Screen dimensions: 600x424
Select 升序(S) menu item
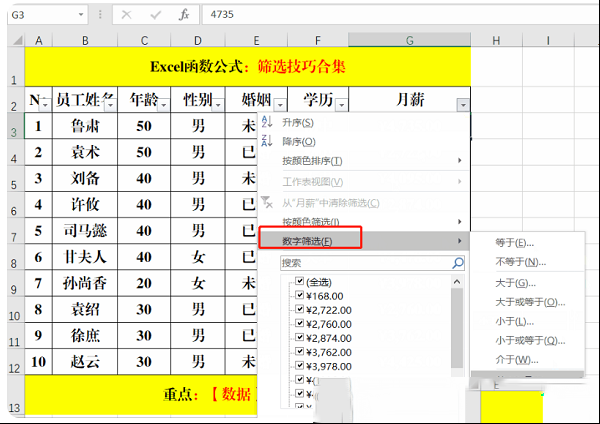(x=364, y=122)
